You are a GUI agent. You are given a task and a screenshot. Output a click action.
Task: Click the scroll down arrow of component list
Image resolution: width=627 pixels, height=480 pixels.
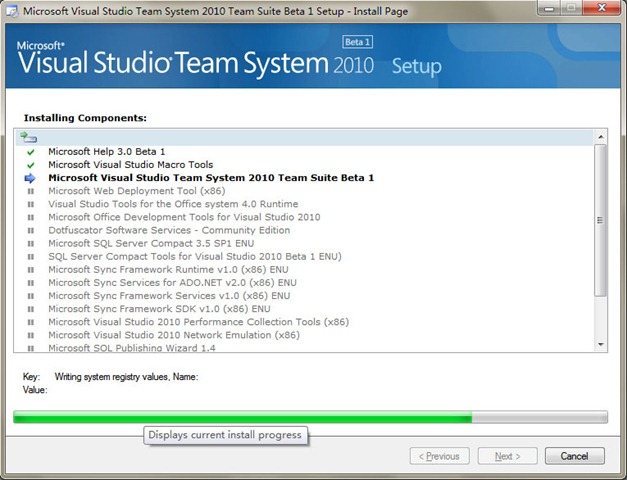[x=600, y=345]
